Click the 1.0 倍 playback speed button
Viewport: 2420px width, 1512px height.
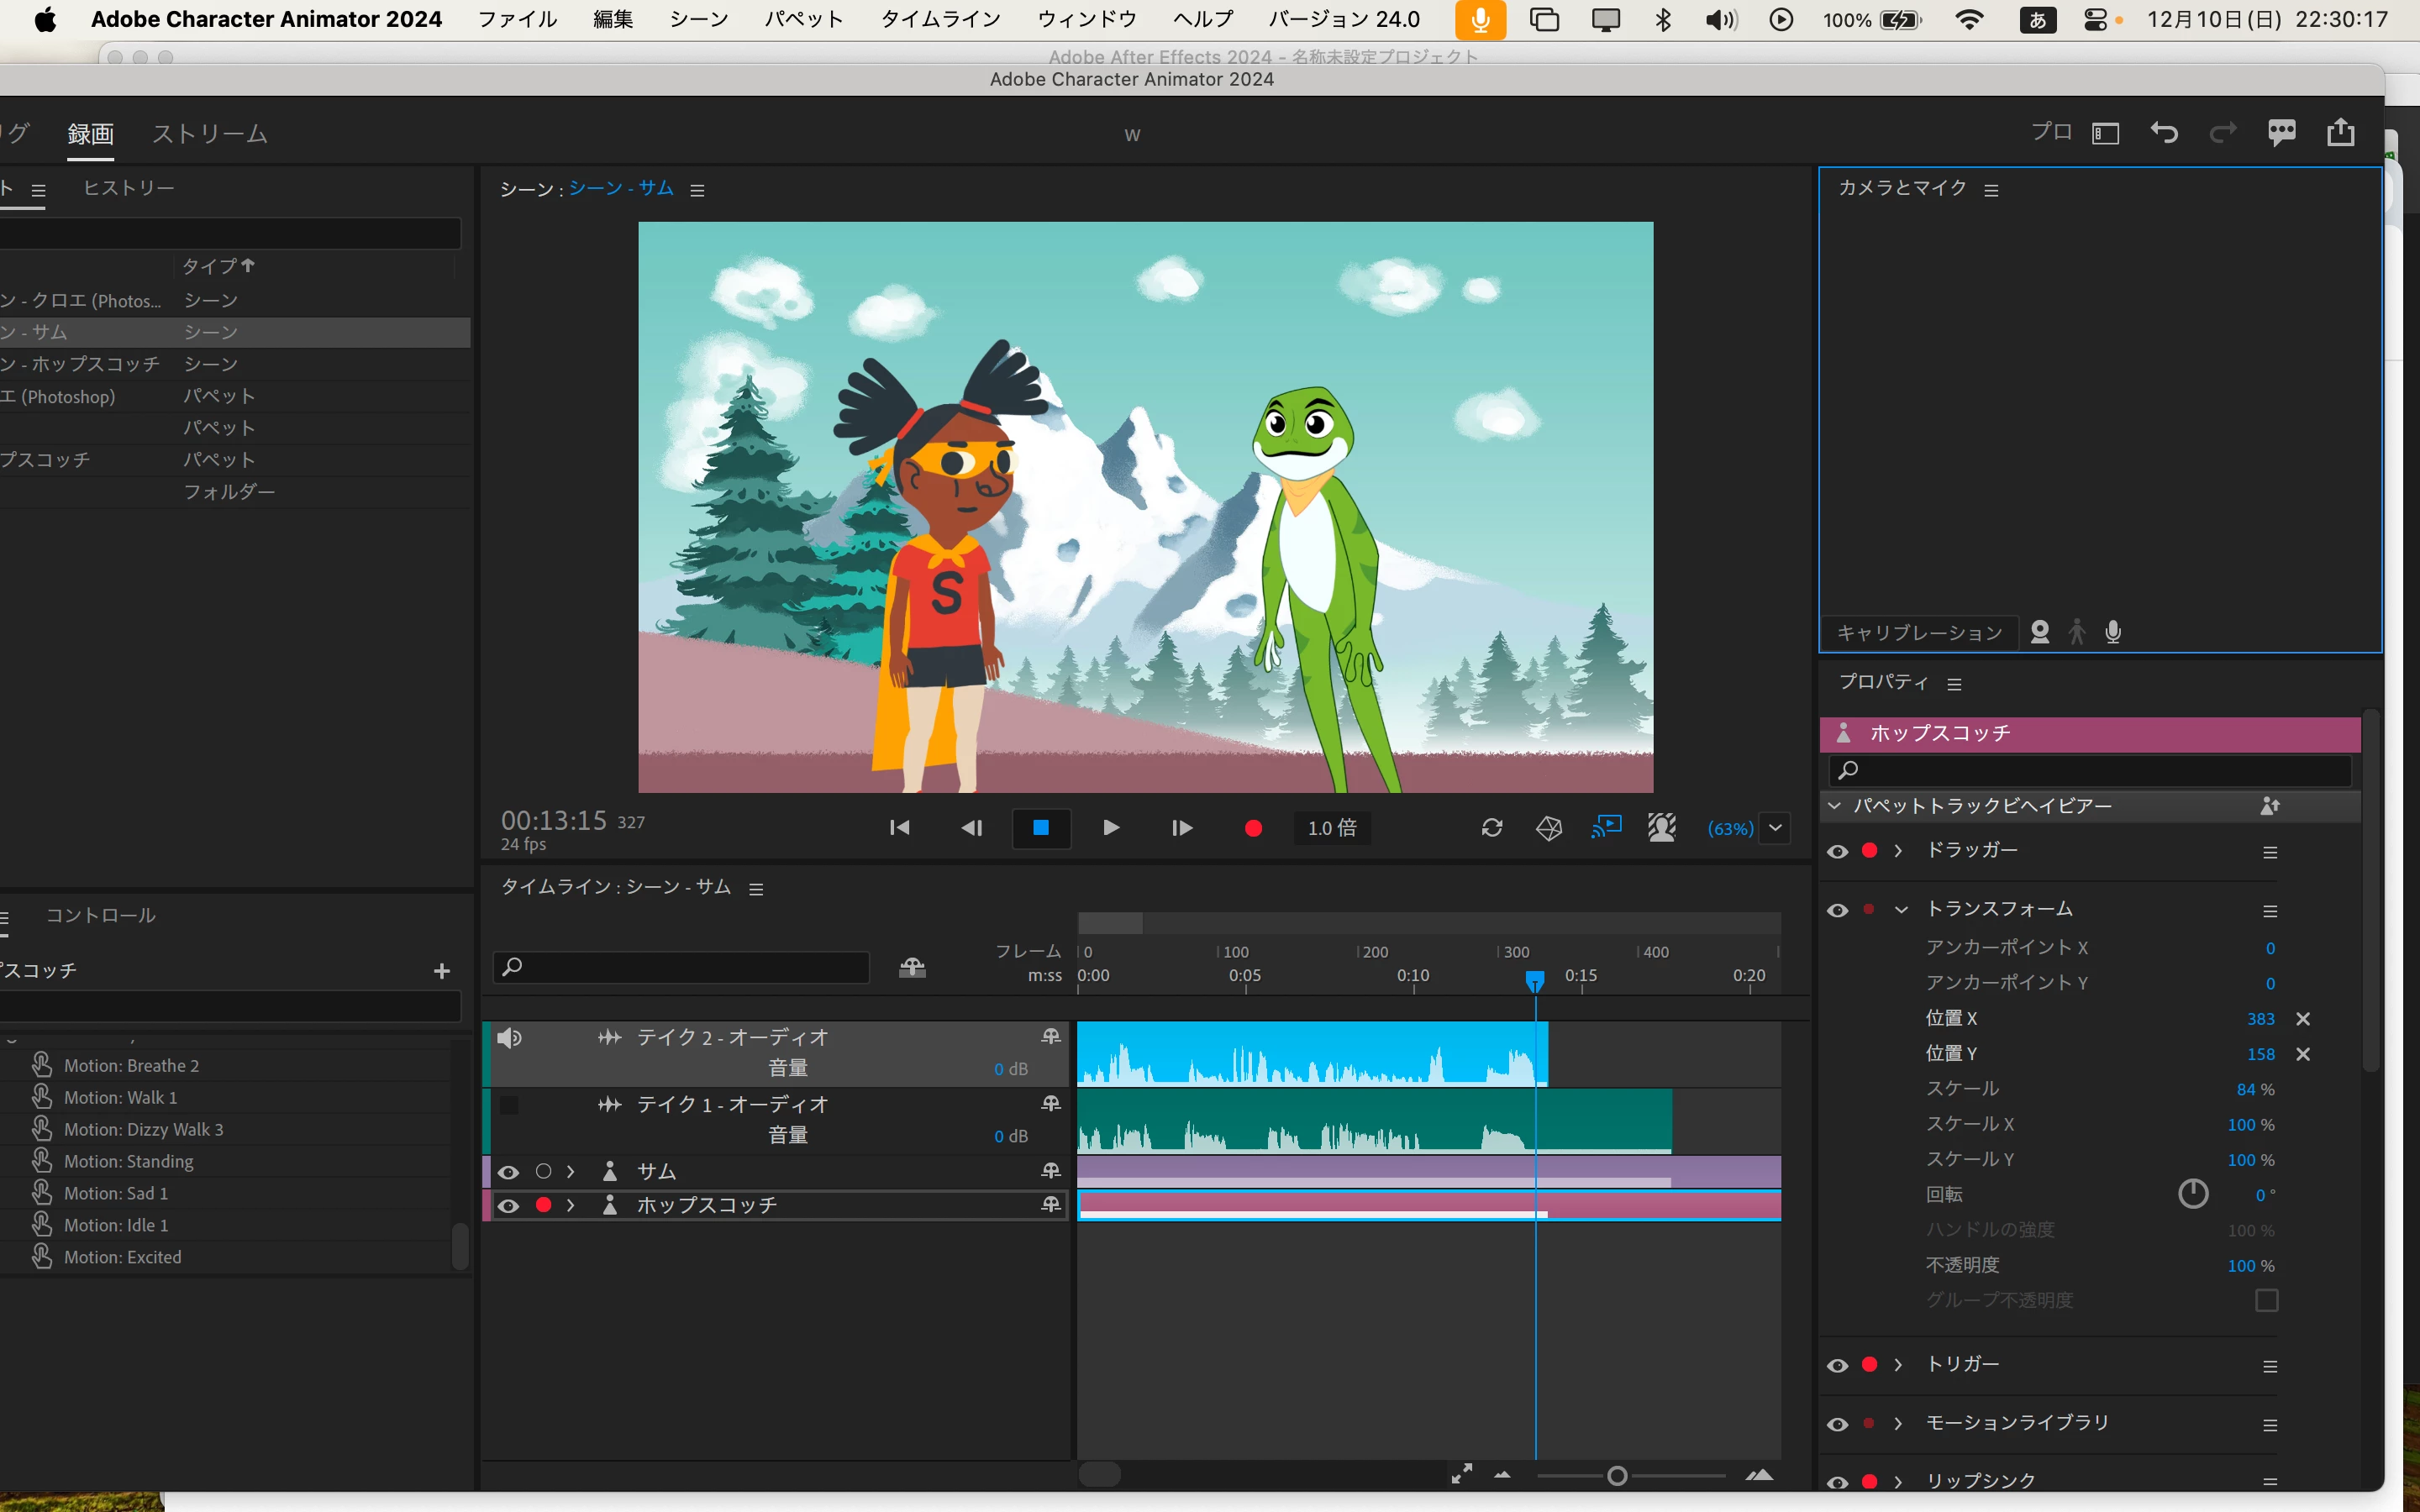pyautogui.click(x=1332, y=828)
